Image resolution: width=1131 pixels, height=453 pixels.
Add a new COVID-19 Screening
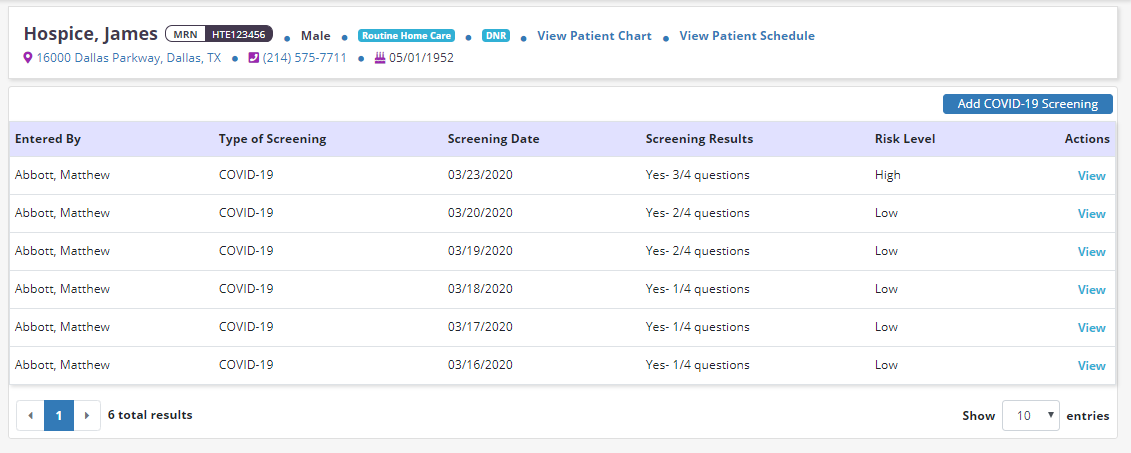pyautogui.click(x=1027, y=104)
